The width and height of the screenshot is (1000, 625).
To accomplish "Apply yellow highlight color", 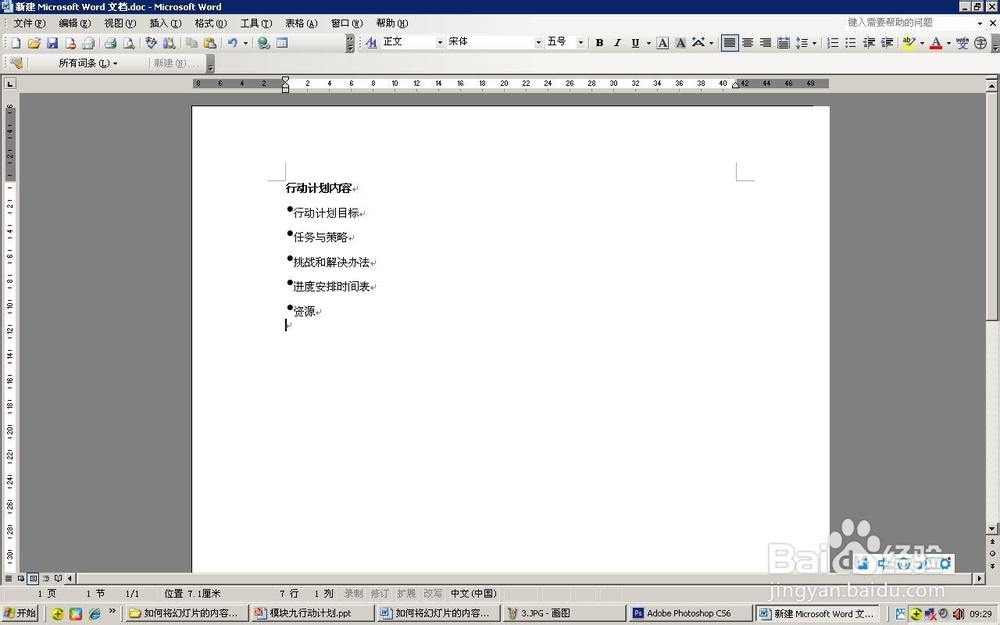I will 909,43.
